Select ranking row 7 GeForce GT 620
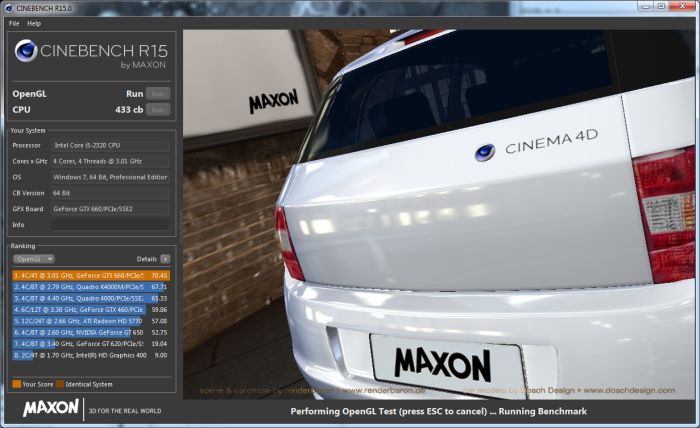This screenshot has width=700, height=428. pos(91,344)
